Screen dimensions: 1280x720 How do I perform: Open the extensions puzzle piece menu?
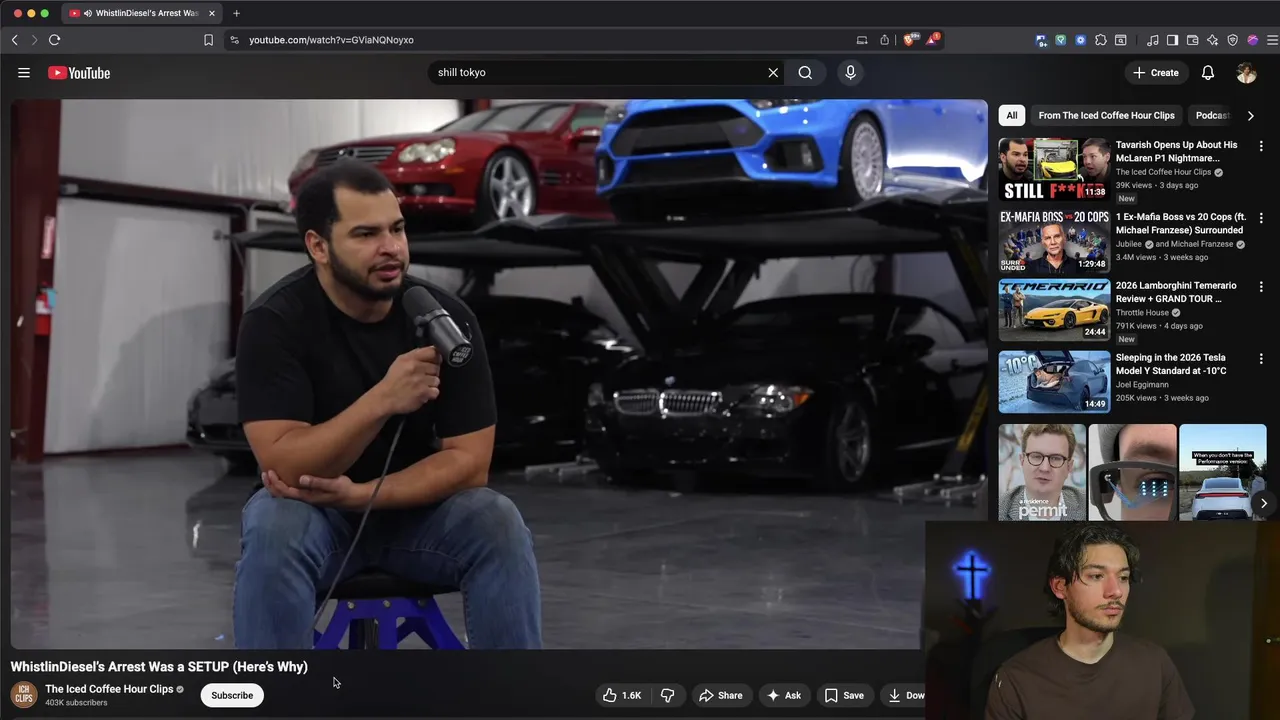[1101, 40]
